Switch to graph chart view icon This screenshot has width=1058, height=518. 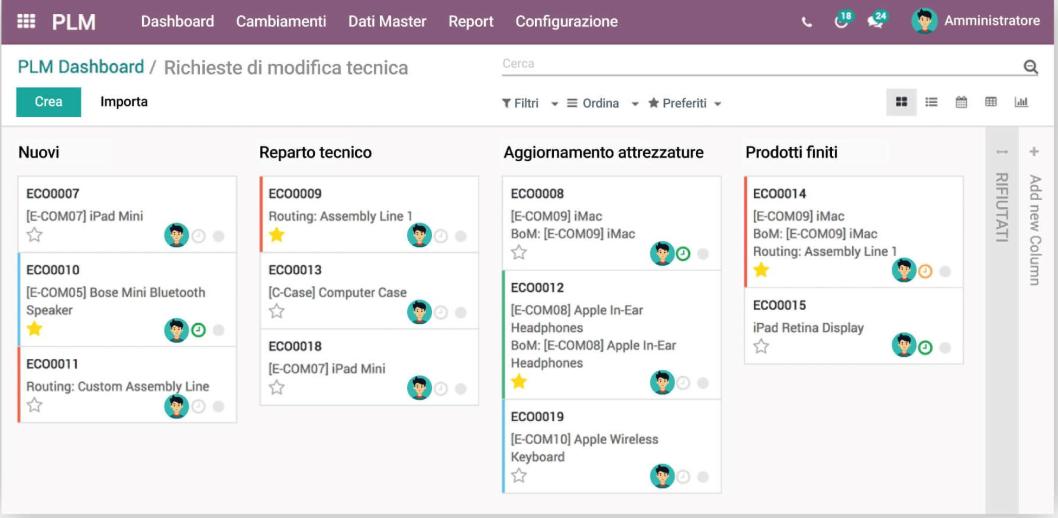click(1021, 102)
